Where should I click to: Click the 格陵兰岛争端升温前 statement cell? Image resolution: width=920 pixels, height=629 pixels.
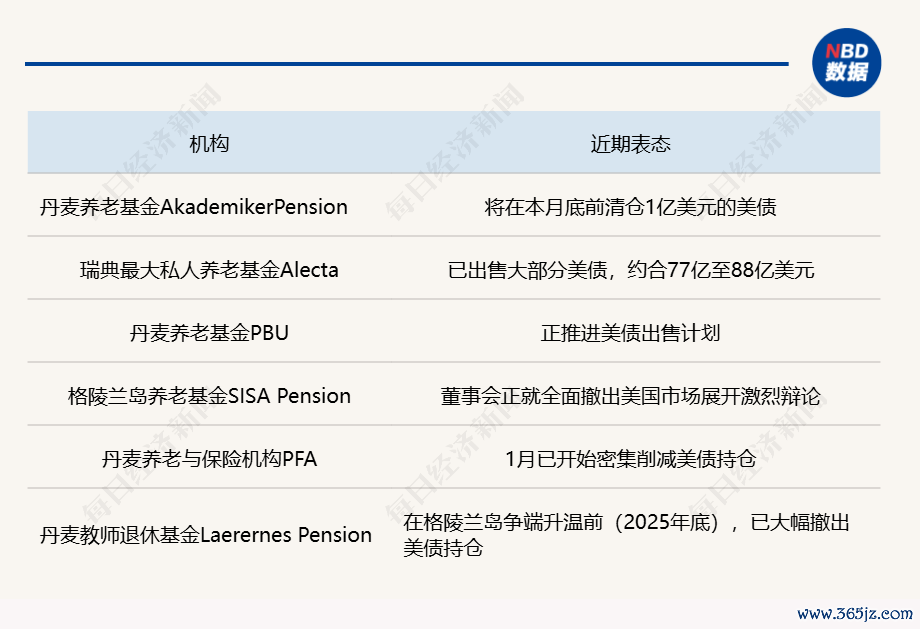tap(626, 522)
